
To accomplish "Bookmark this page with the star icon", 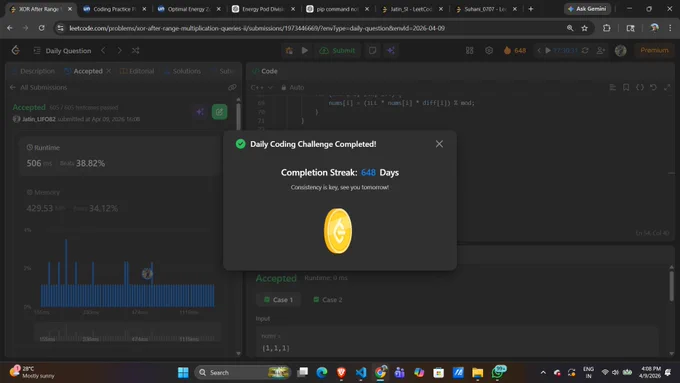I will click(584, 28).
